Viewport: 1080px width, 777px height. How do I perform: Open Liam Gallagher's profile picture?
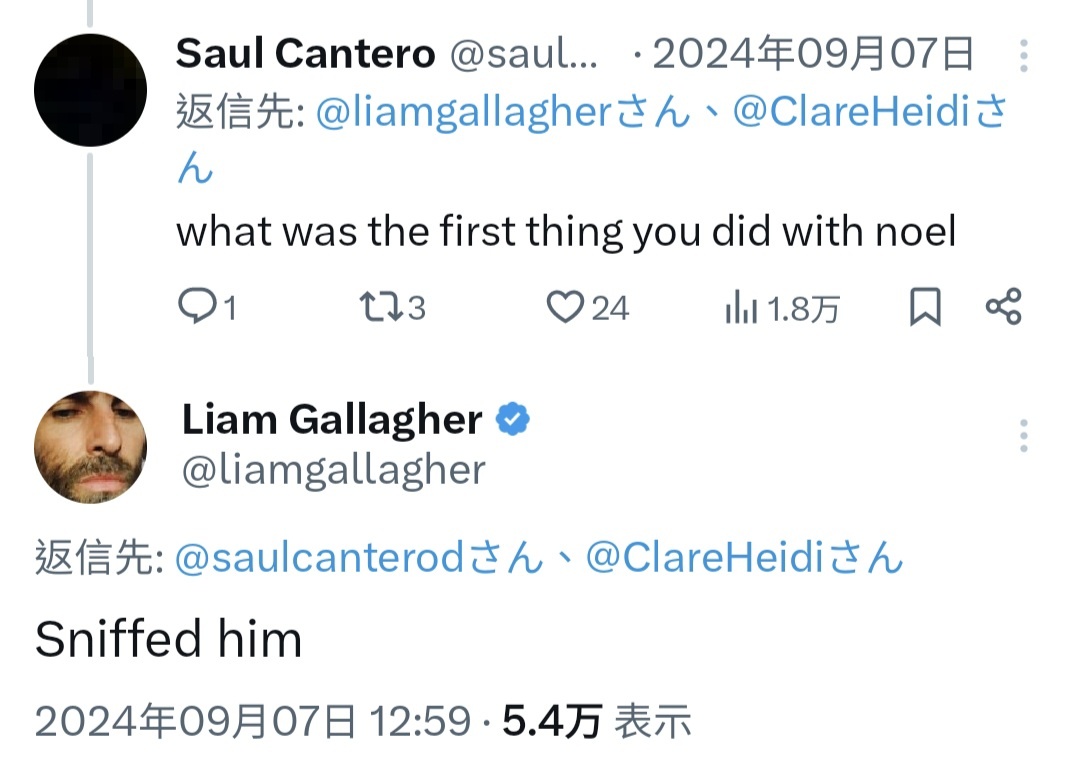coord(90,447)
